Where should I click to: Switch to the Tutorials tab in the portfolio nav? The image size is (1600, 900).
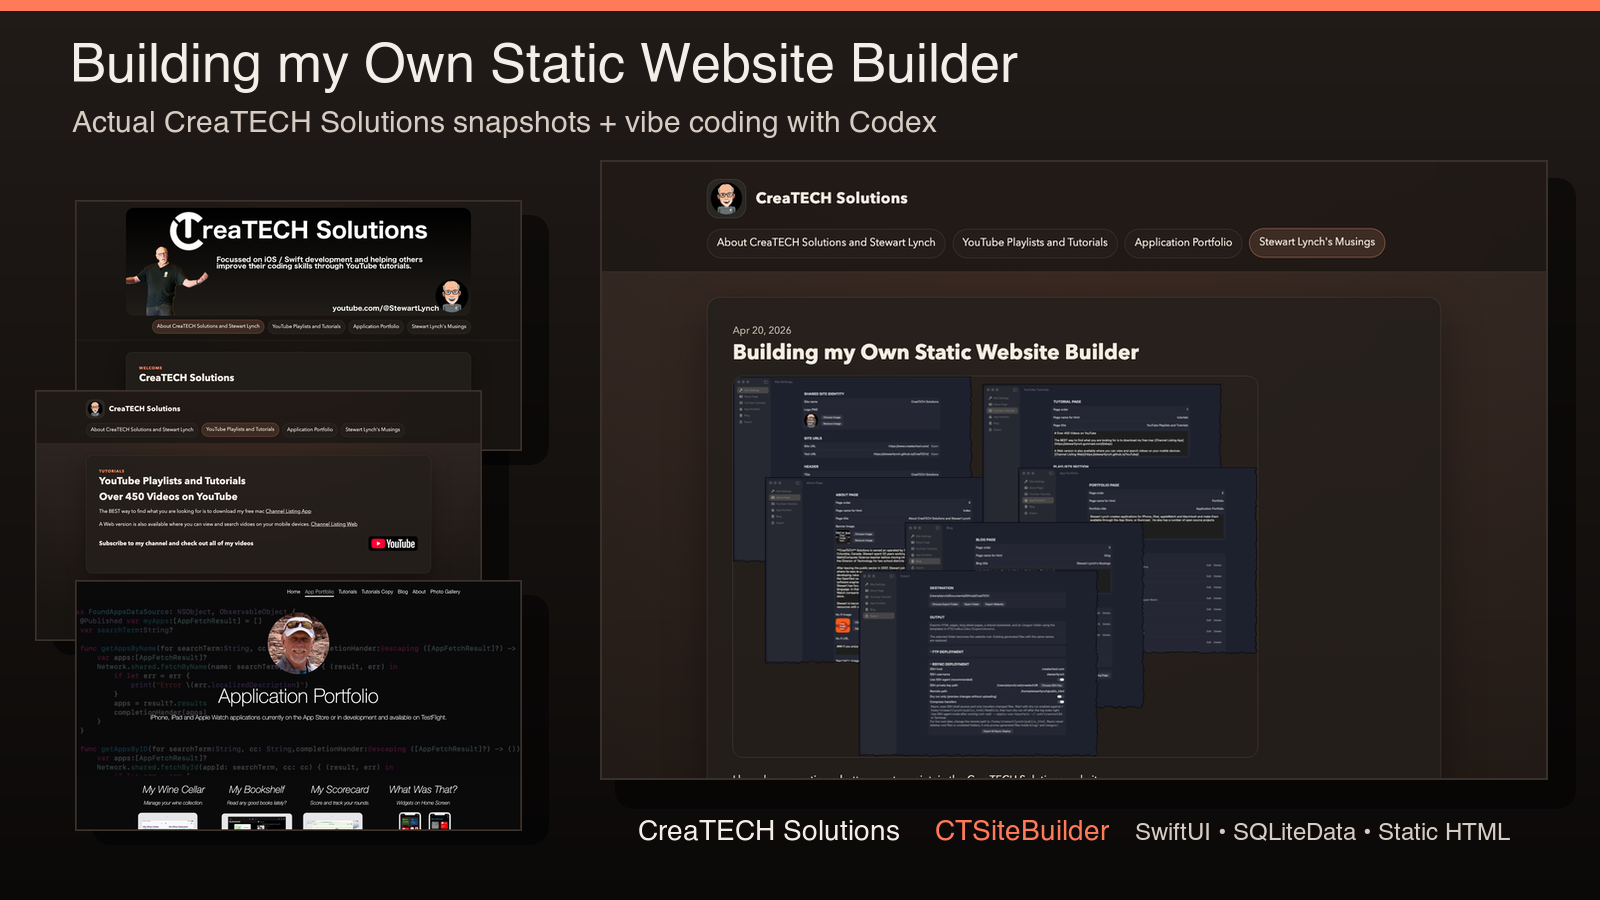coord(348,592)
